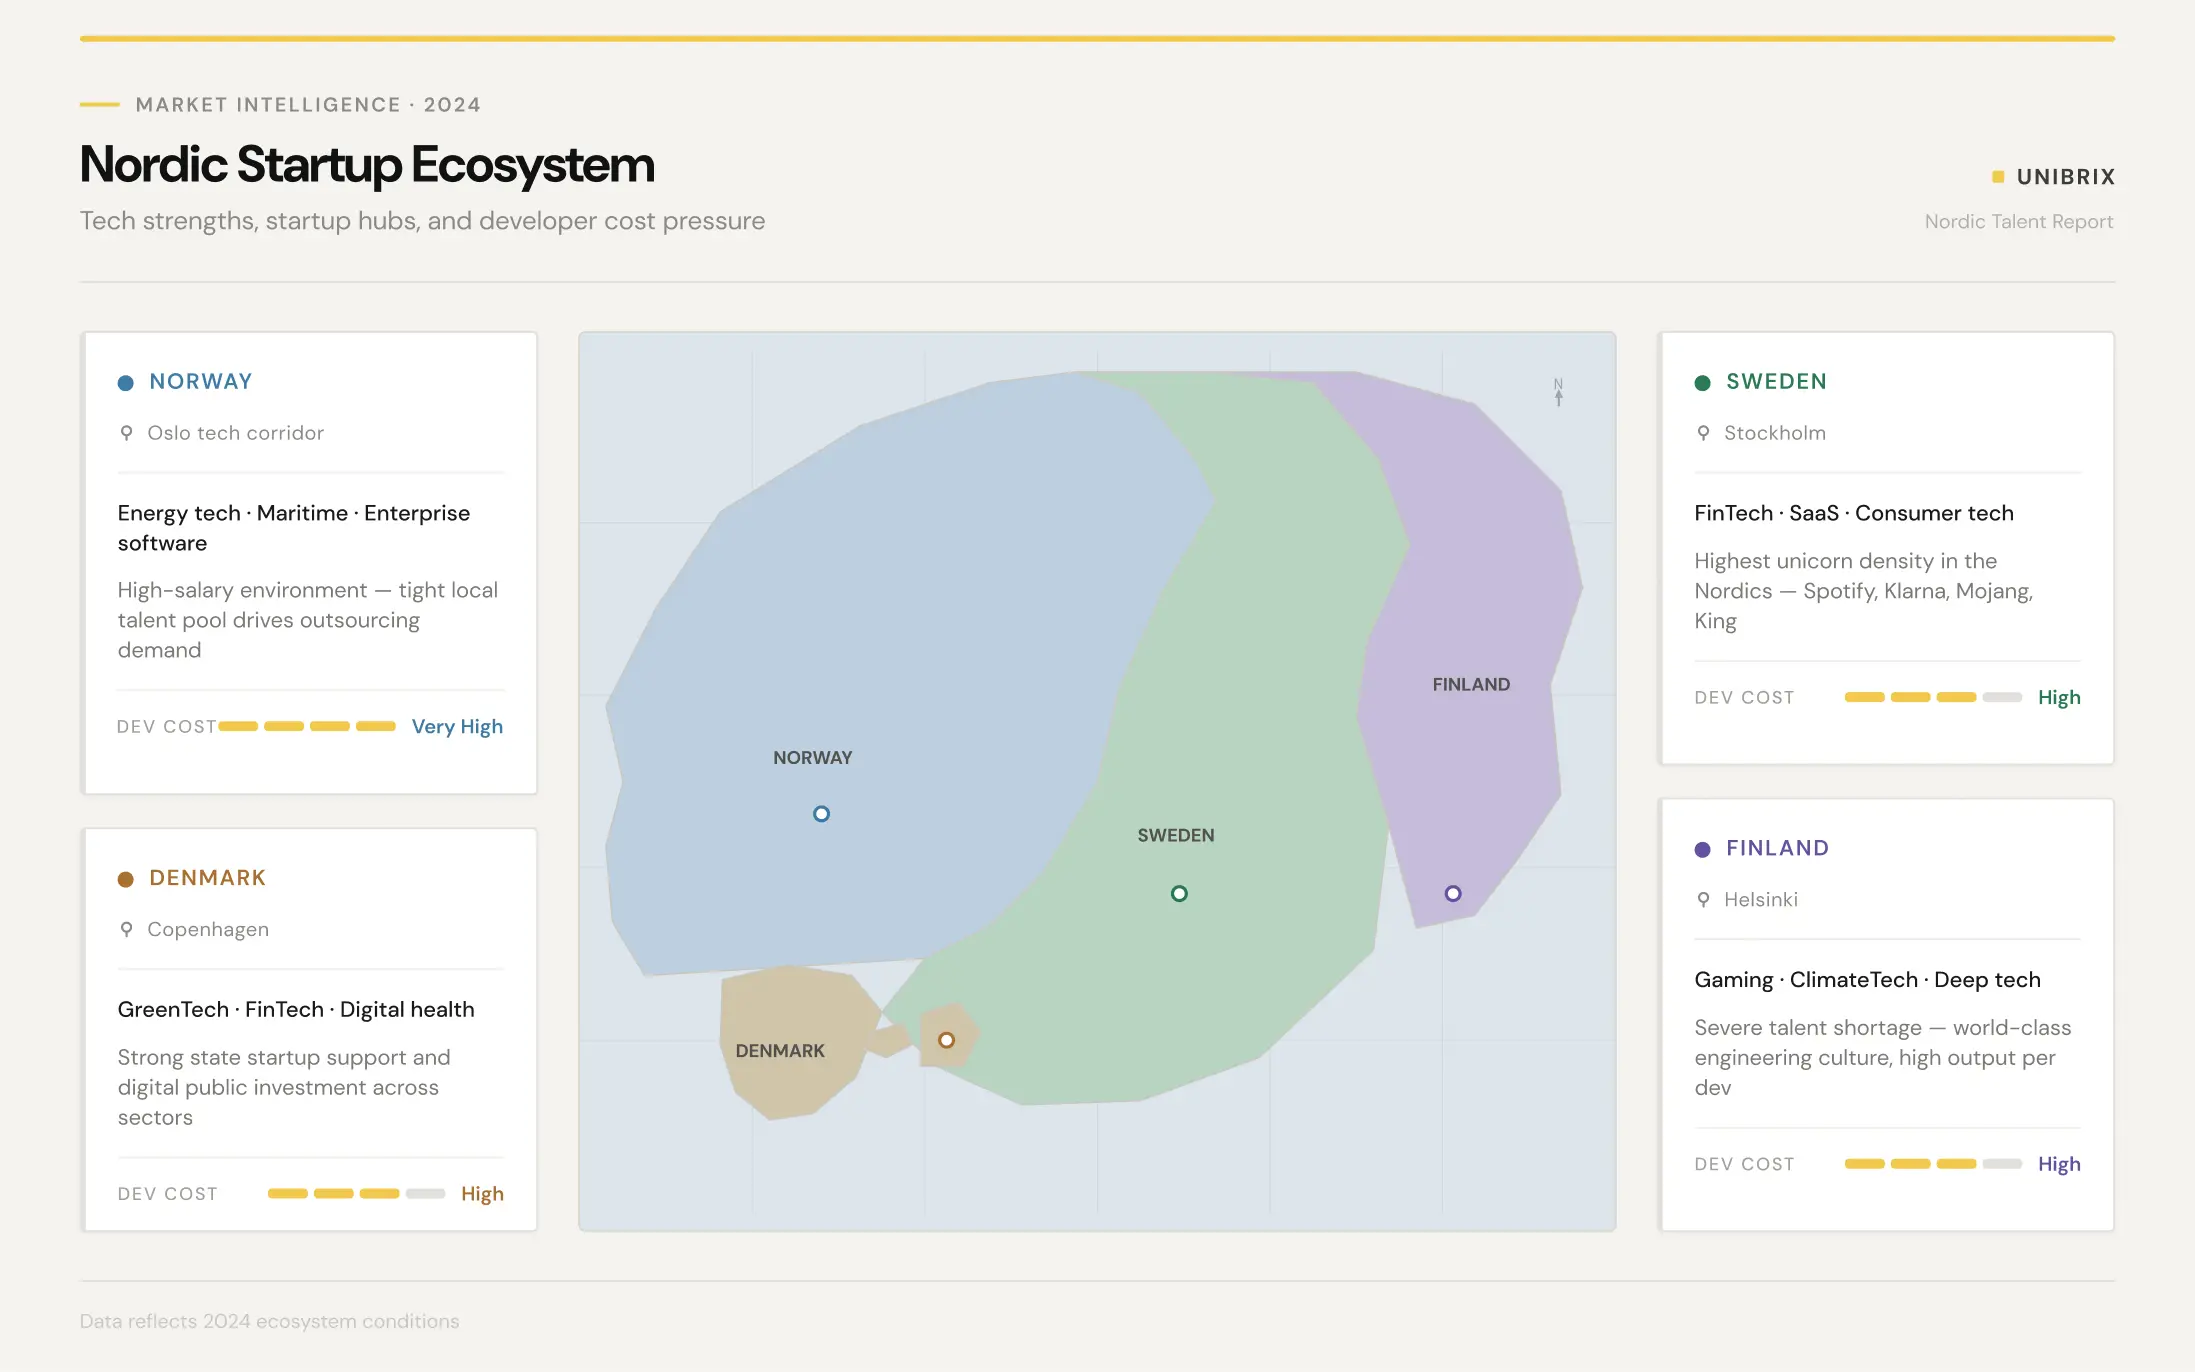Click the location pin beside Helsinki
Viewport: 2195px width, 1372px height.
pos(1703,900)
